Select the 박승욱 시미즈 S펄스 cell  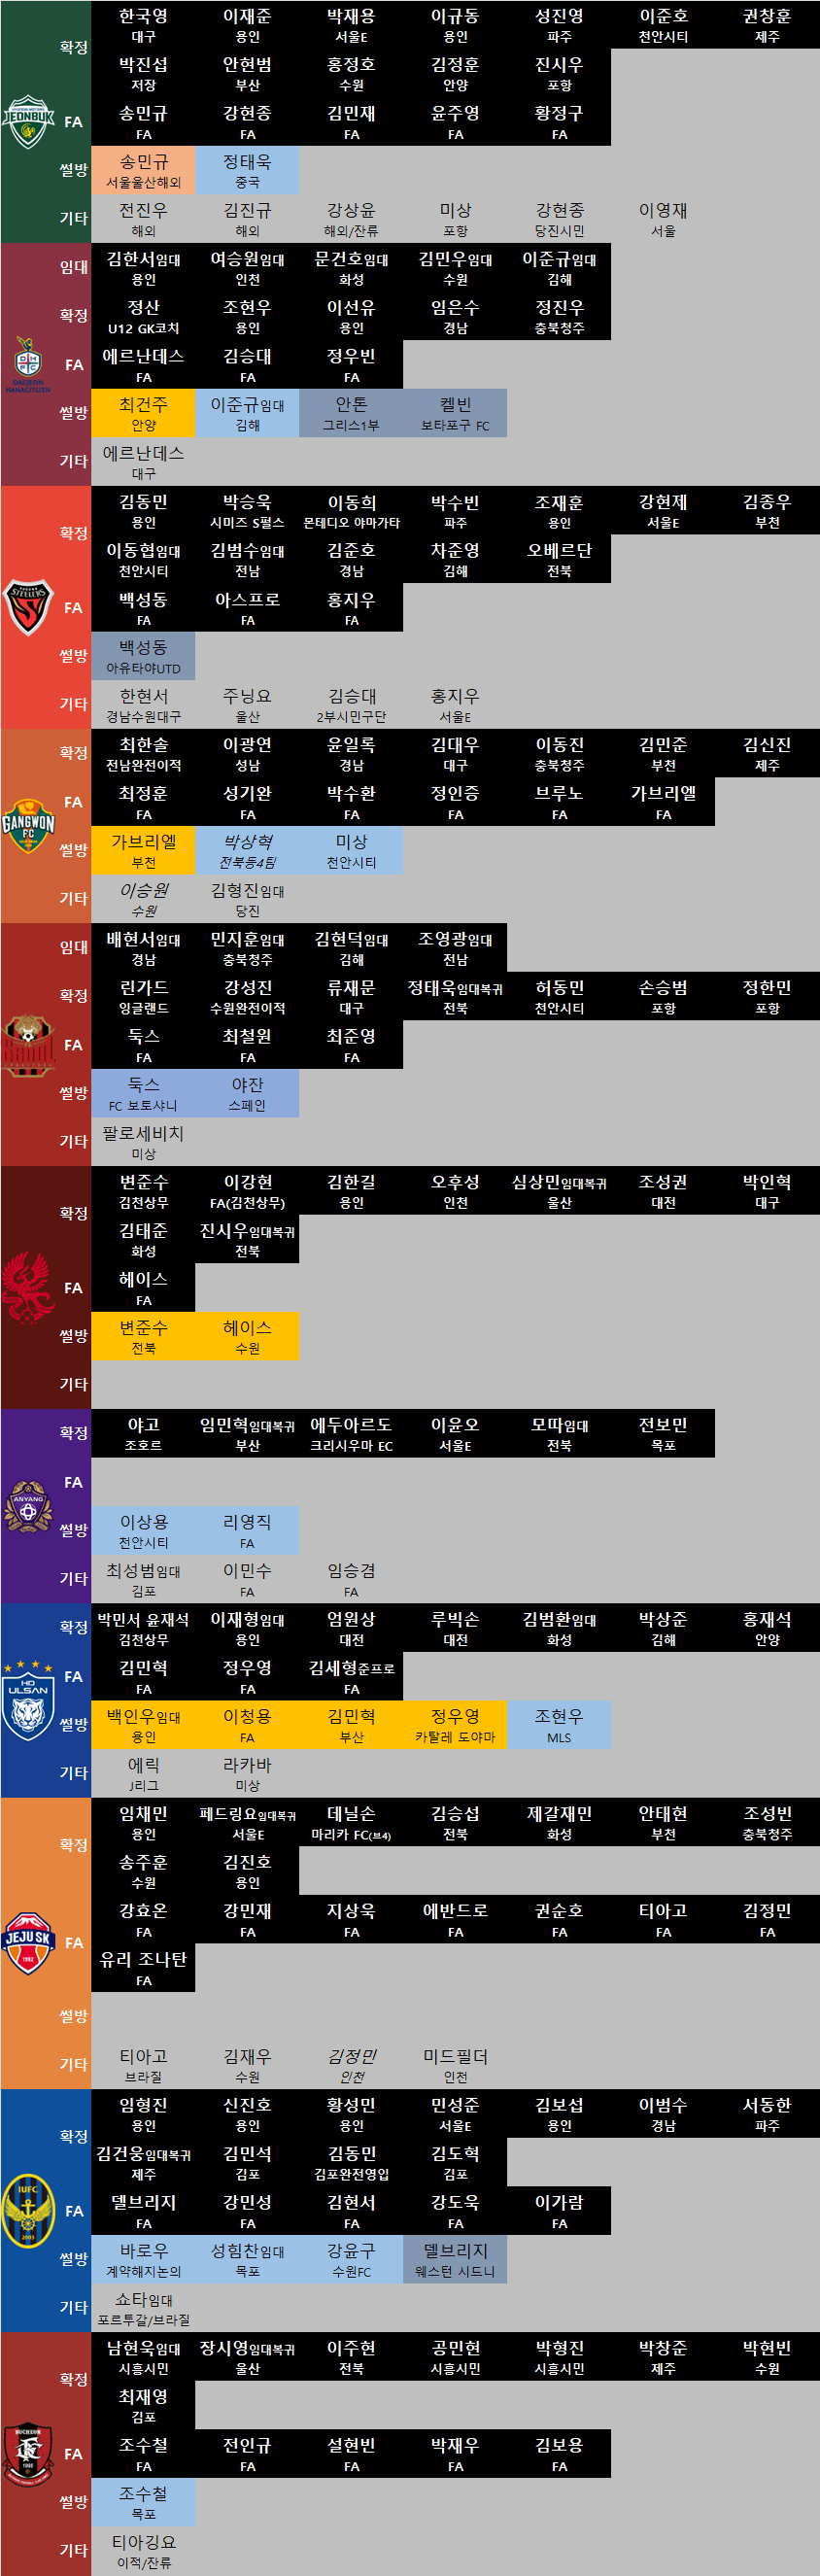(247, 511)
